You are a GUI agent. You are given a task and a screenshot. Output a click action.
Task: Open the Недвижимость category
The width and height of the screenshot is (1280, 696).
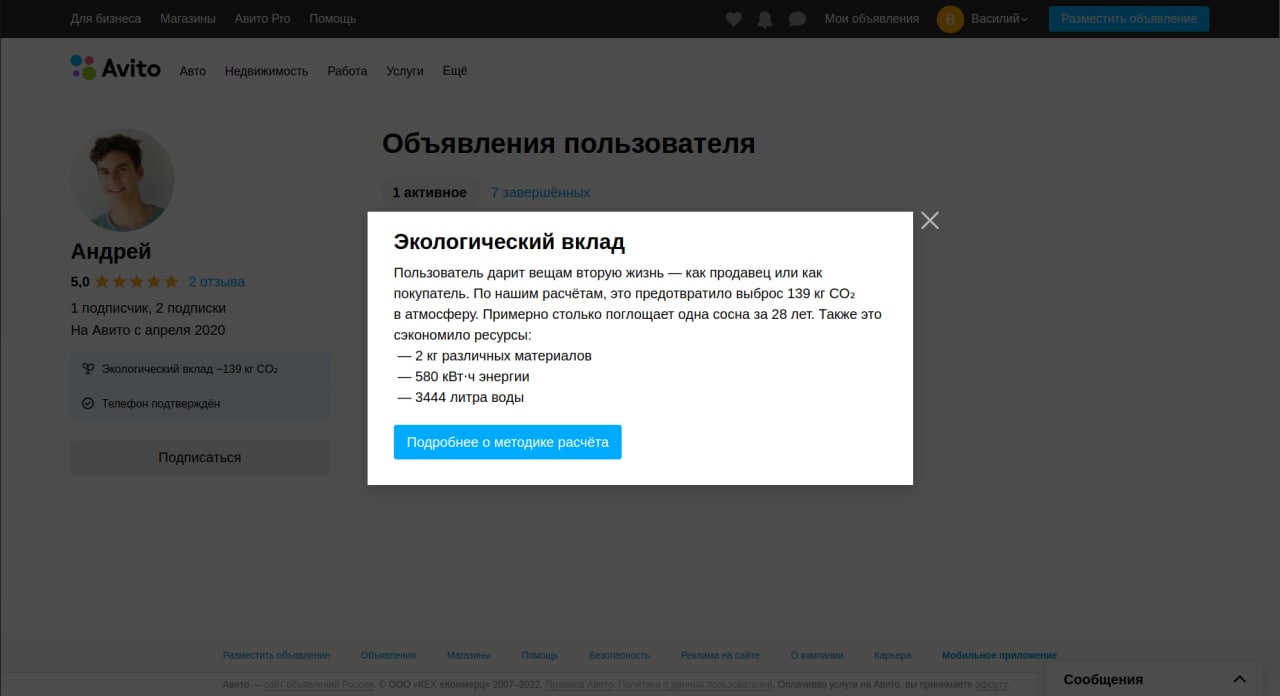(x=266, y=71)
